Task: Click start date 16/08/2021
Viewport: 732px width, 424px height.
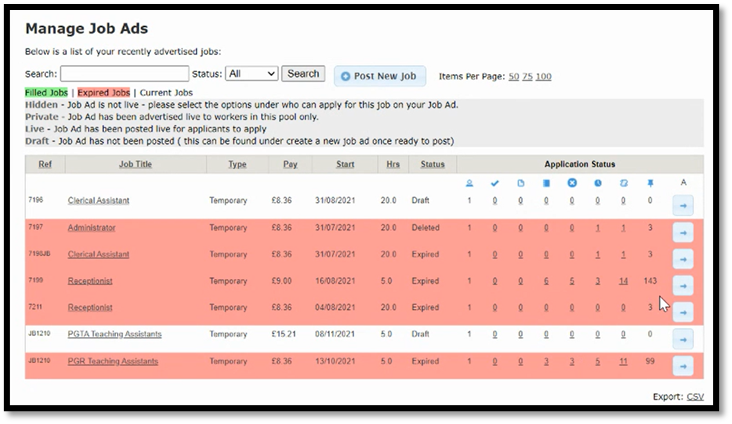Action: tap(335, 281)
